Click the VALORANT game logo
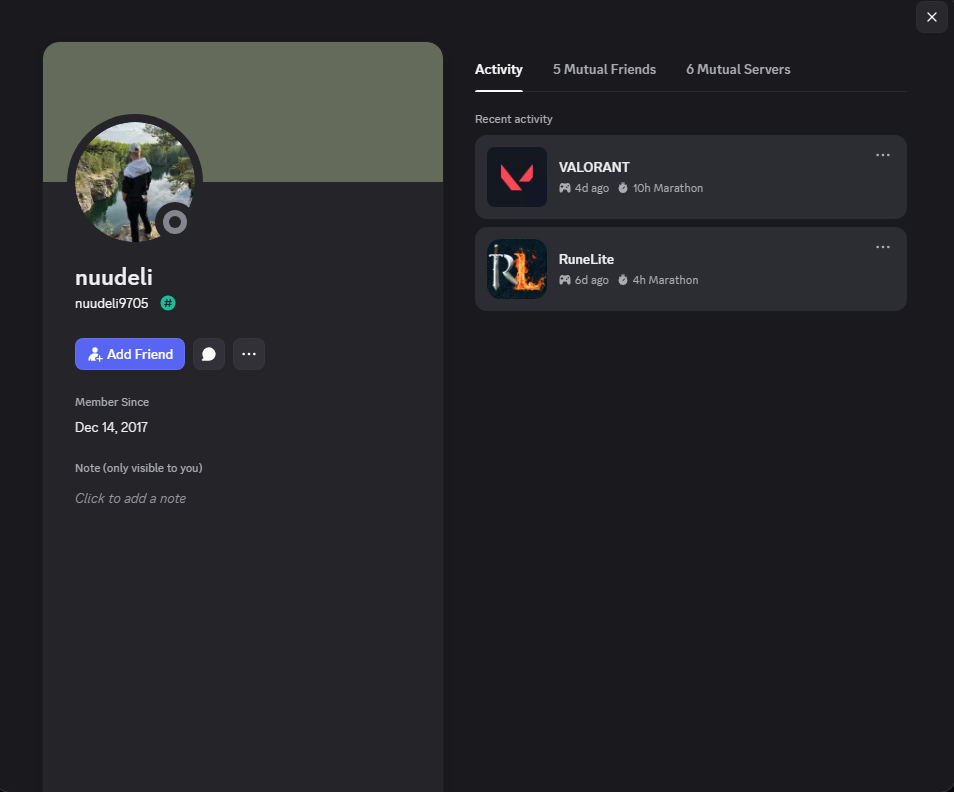 pos(517,177)
